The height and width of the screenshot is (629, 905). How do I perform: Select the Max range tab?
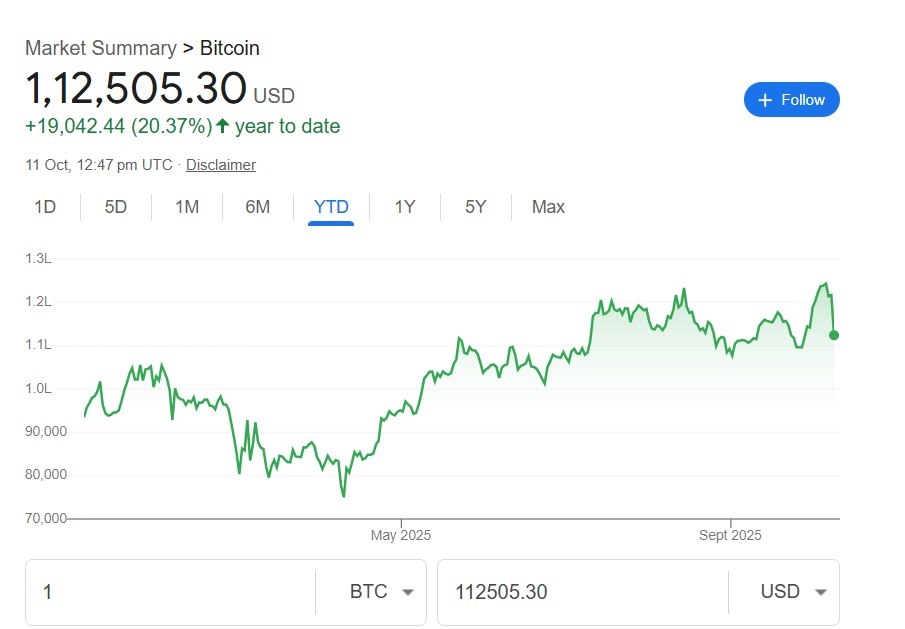(548, 207)
